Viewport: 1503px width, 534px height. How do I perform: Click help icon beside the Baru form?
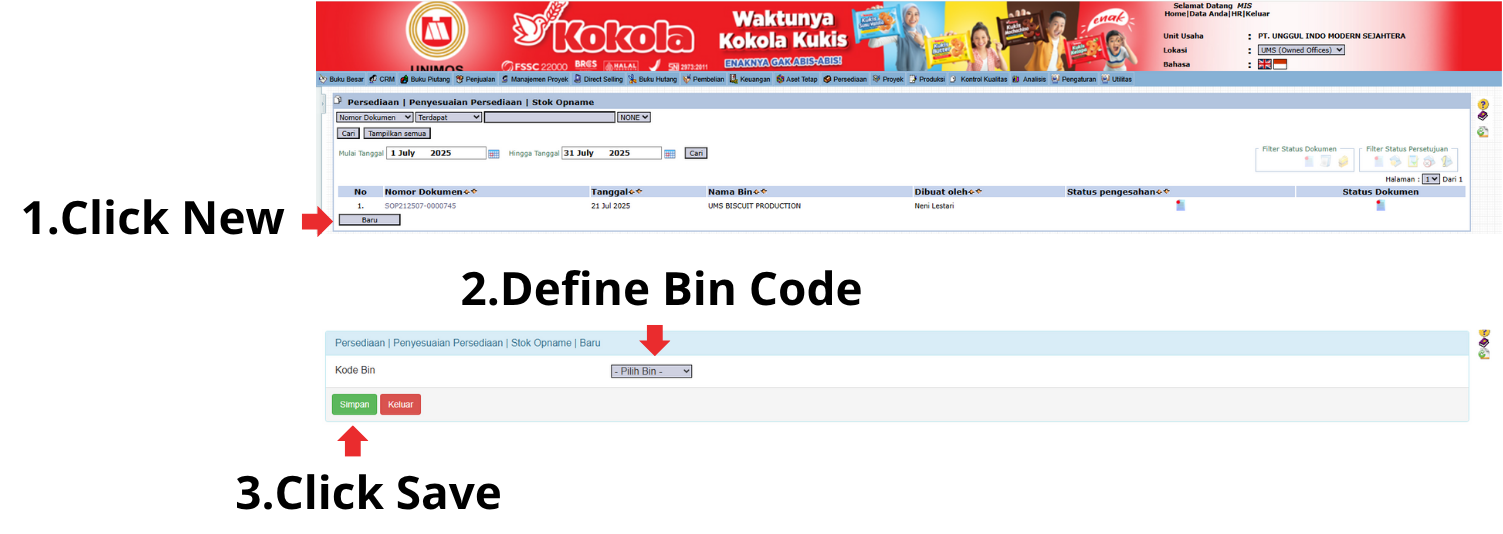point(1484,334)
